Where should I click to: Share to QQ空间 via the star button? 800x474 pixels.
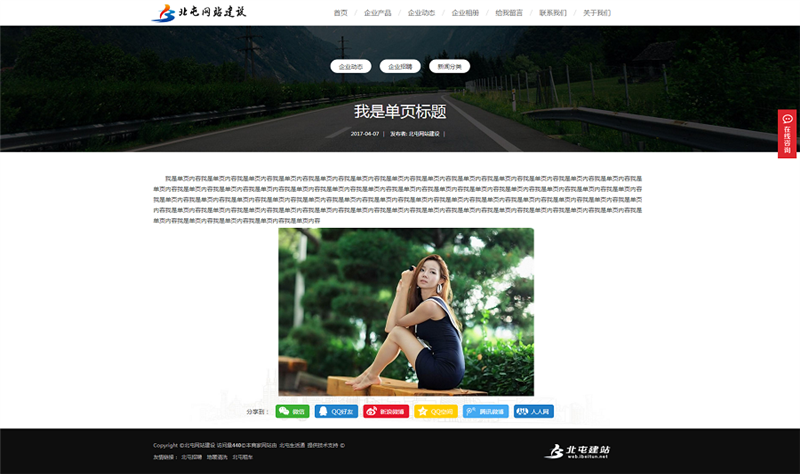pos(435,411)
